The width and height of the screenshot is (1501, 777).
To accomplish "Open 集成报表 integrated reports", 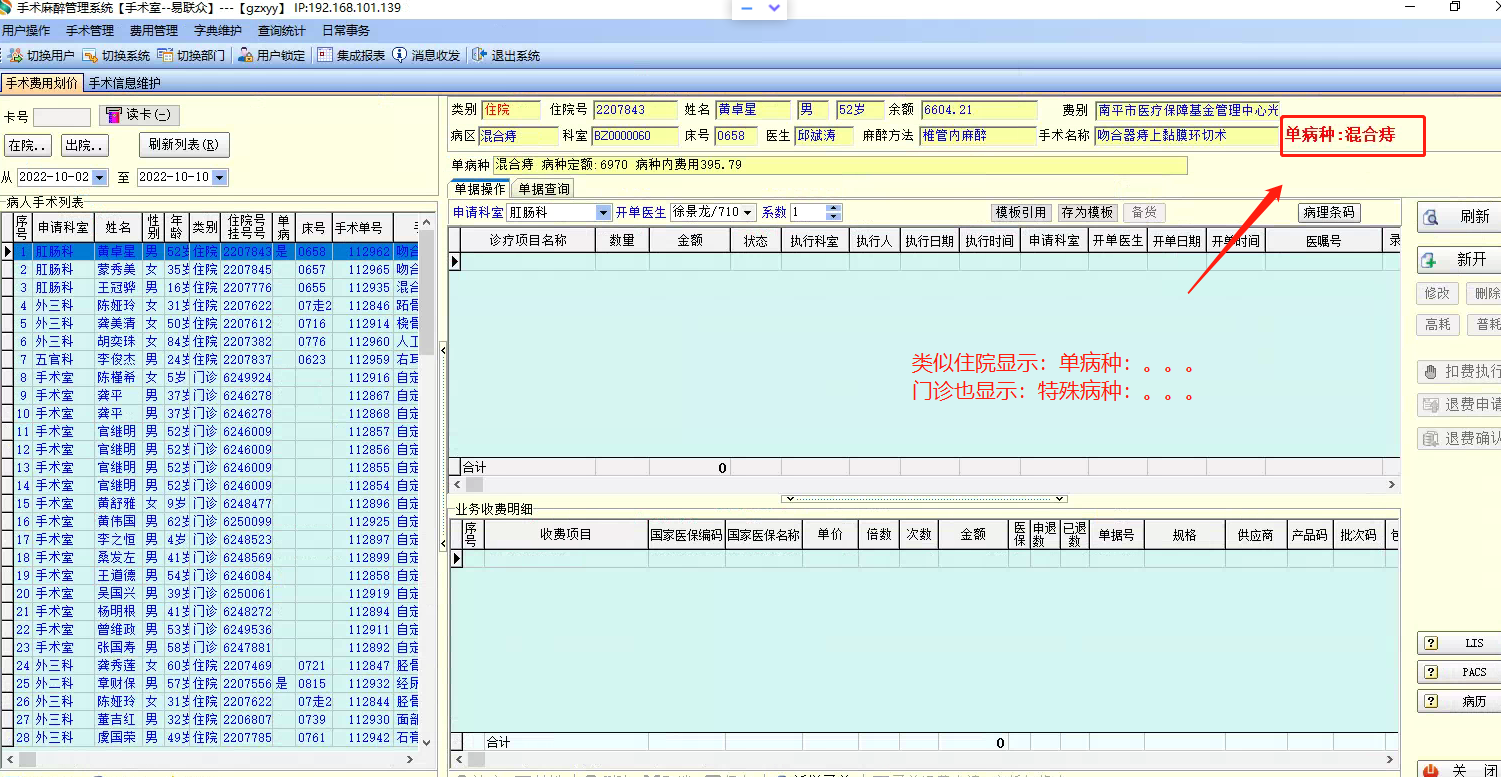I will 351,56.
